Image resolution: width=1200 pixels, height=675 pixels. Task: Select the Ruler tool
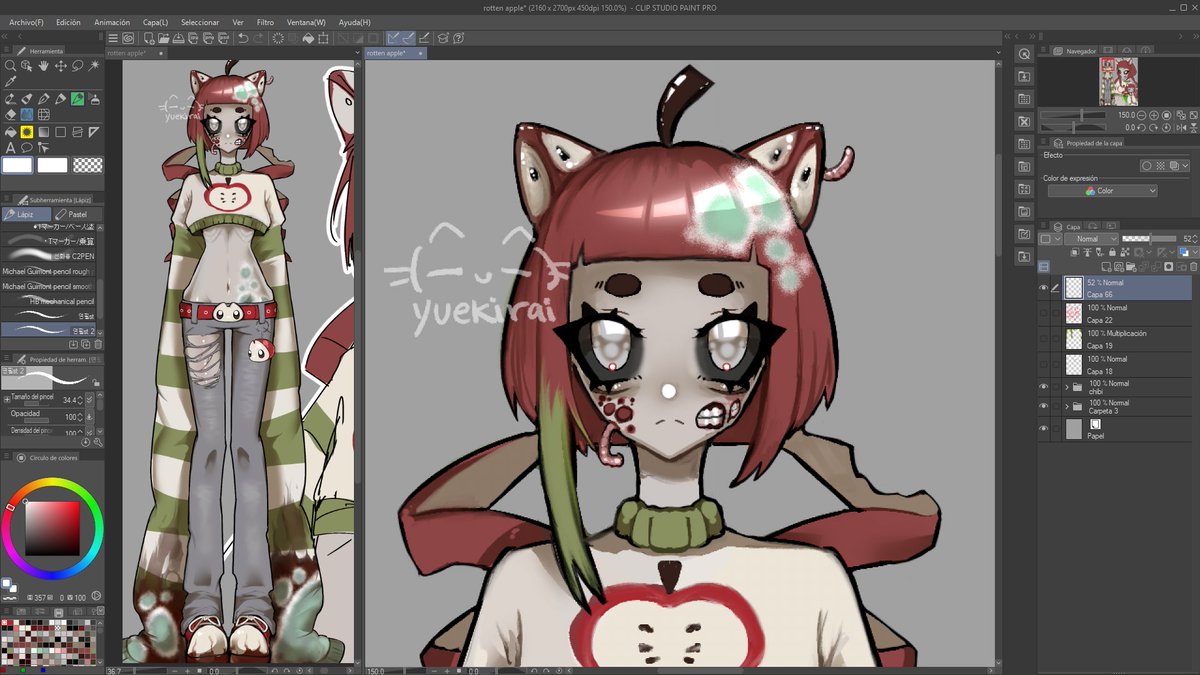[x=95, y=131]
